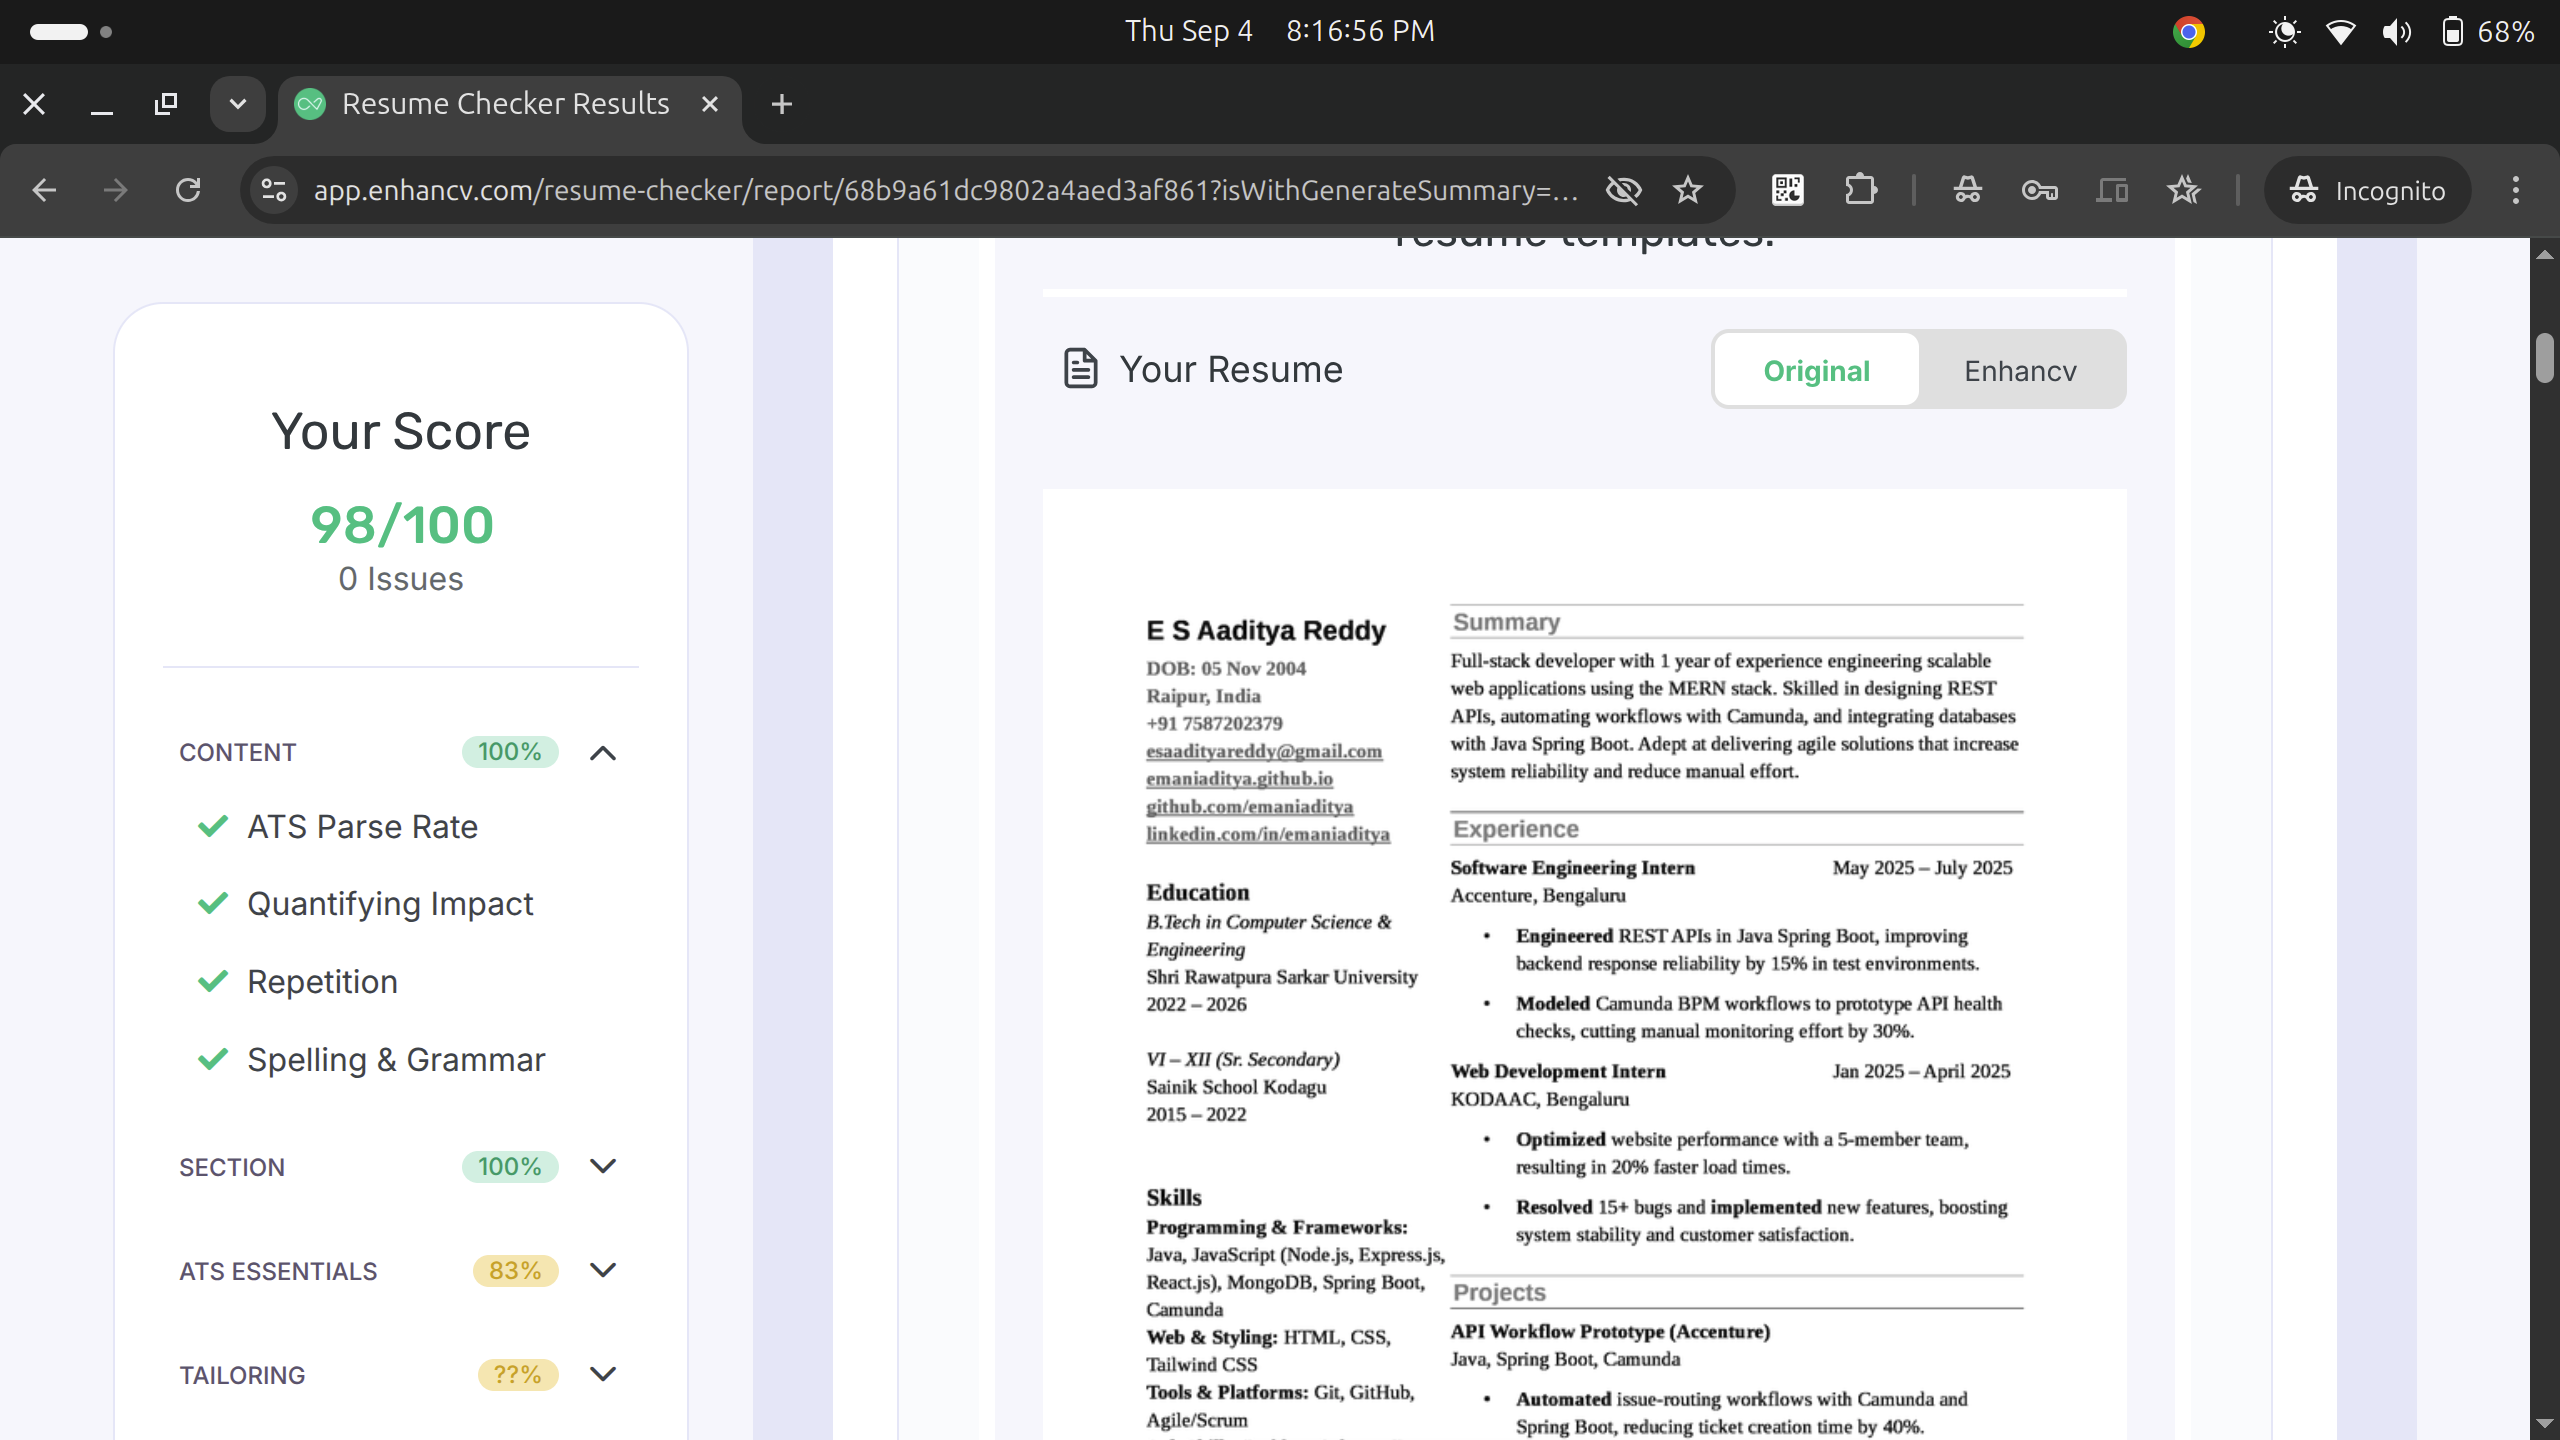The height and width of the screenshot is (1440, 2560).
Task: Click the bookmark star icon
Action: 1688,190
